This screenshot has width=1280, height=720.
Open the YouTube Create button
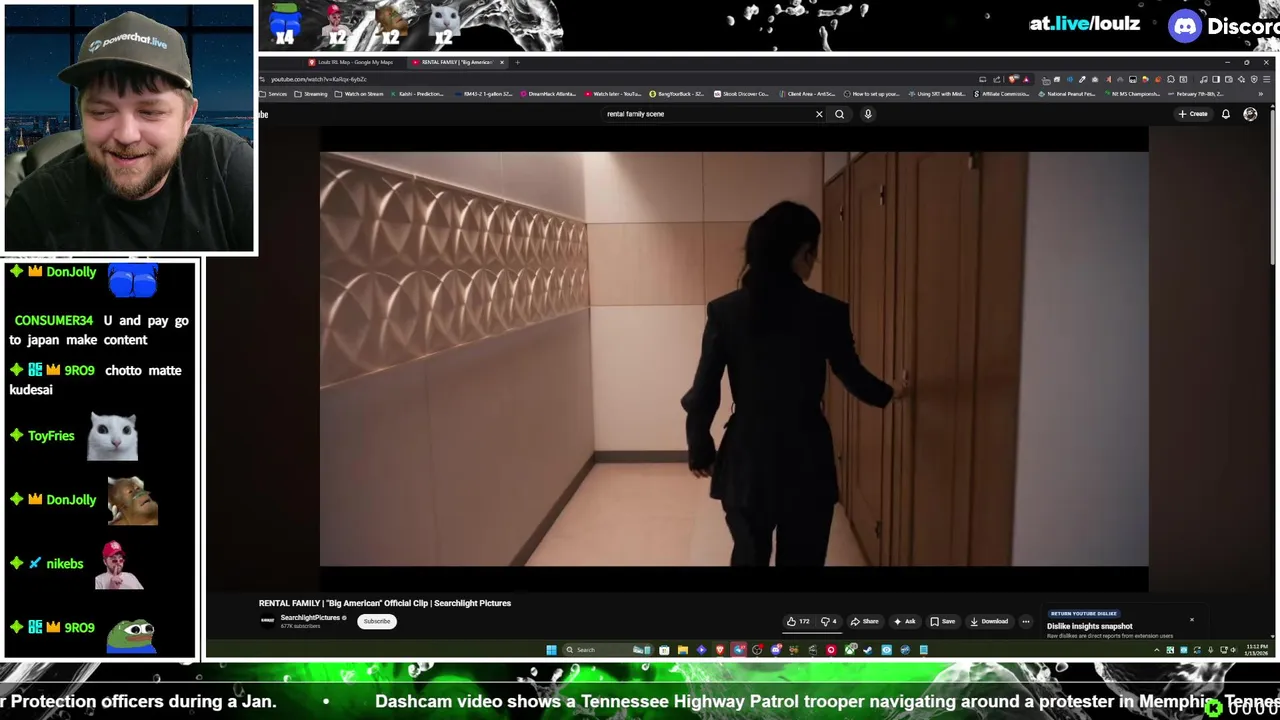tap(1193, 114)
